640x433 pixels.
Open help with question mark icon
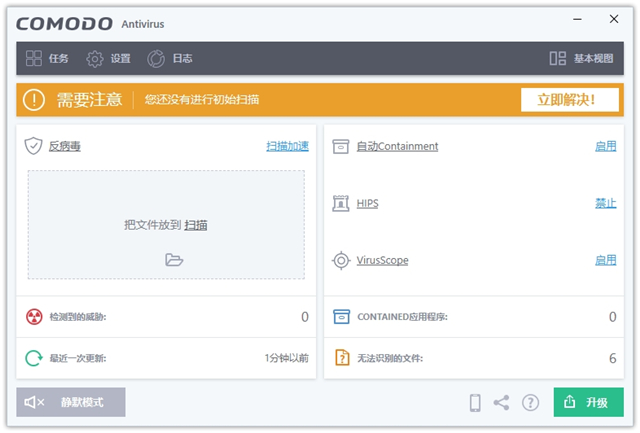click(x=530, y=403)
